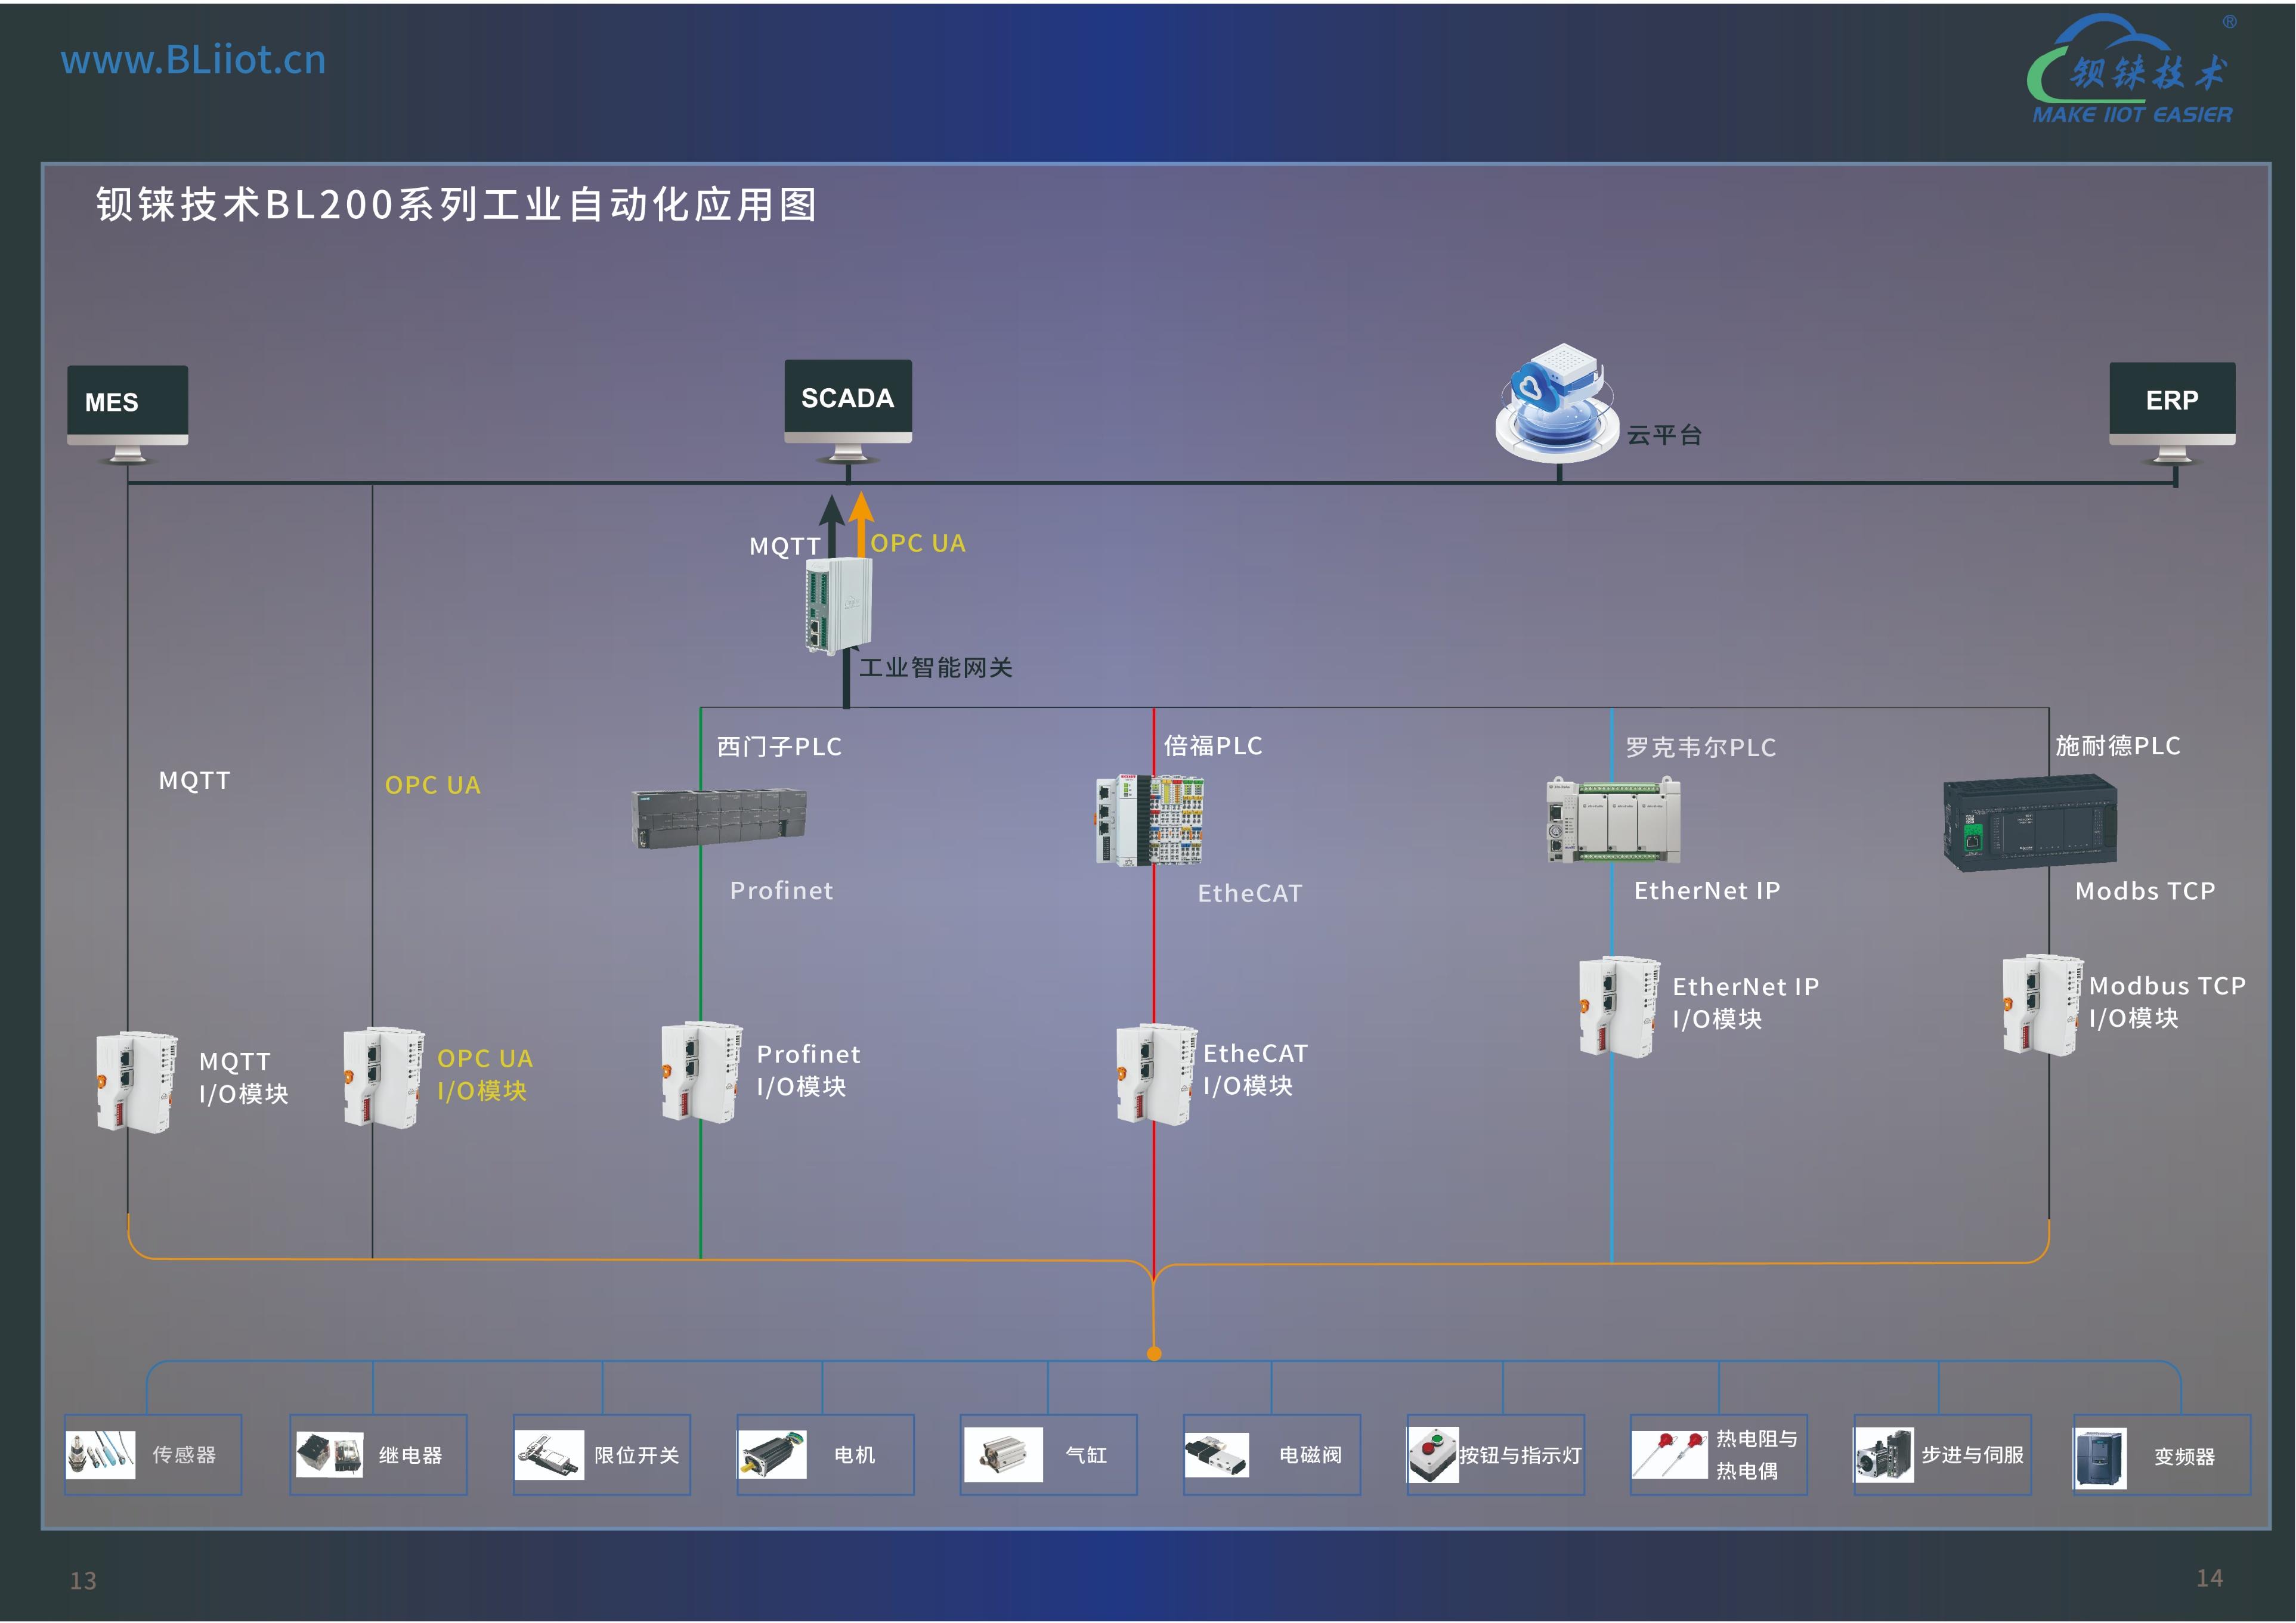Click the black MQTT upward arrow
2296x1623 pixels.
click(x=831, y=526)
